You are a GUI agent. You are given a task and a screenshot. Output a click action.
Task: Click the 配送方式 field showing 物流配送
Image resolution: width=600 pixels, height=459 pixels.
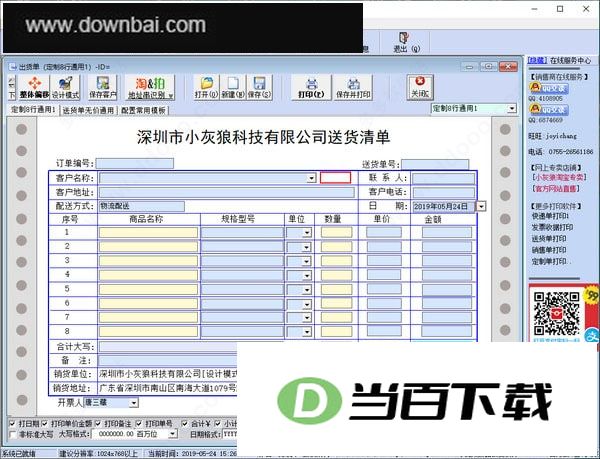[x=142, y=207]
